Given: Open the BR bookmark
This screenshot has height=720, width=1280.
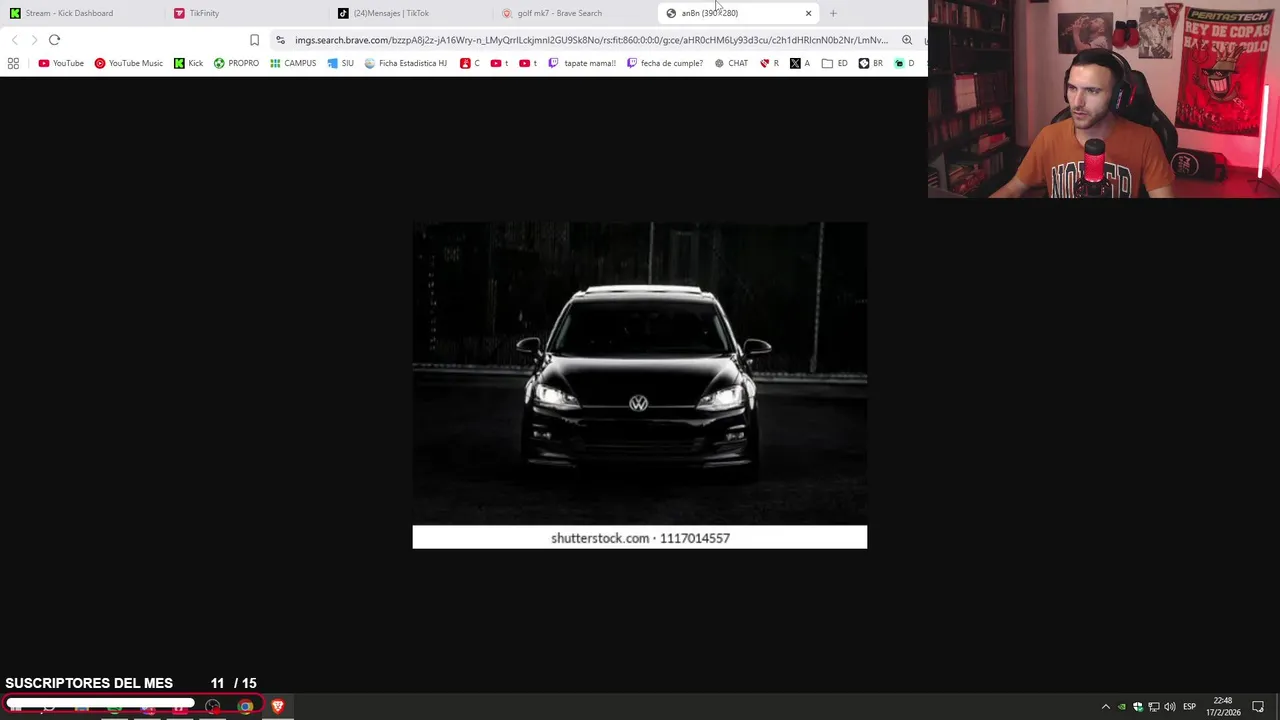Looking at the screenshot, I should pyautogui.click(x=871, y=63).
